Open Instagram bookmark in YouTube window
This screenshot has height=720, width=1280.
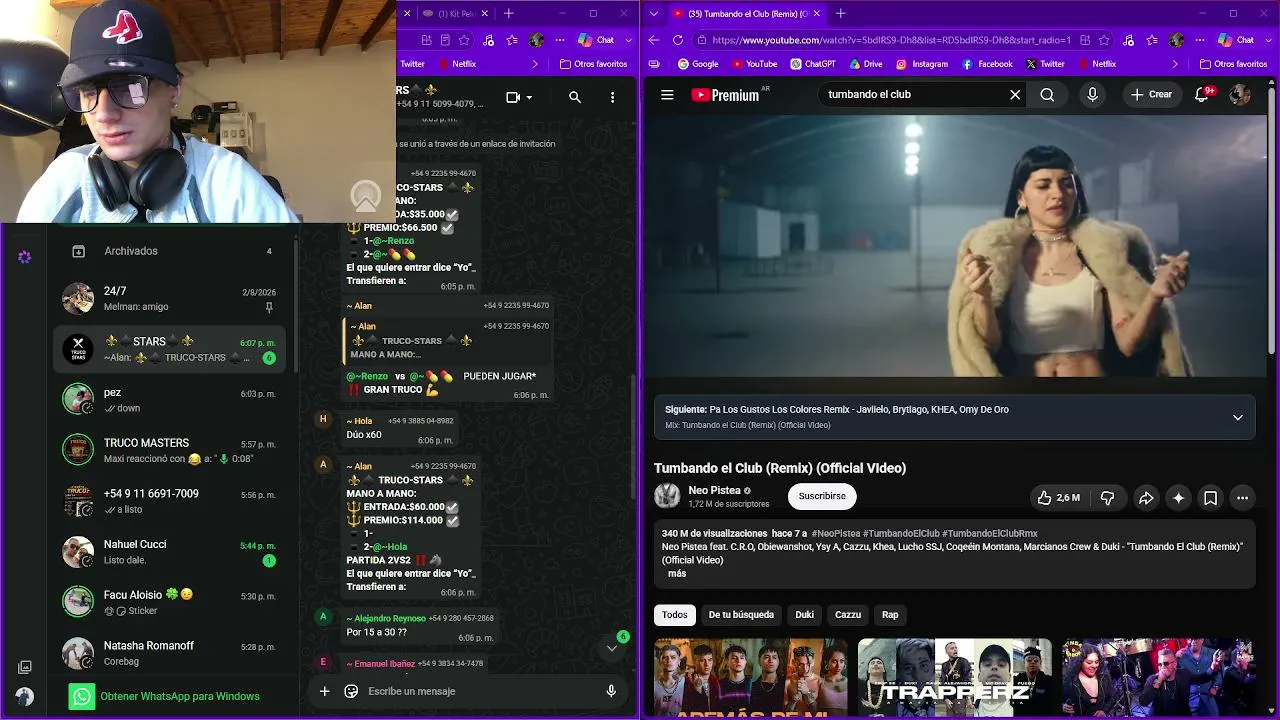[921, 64]
